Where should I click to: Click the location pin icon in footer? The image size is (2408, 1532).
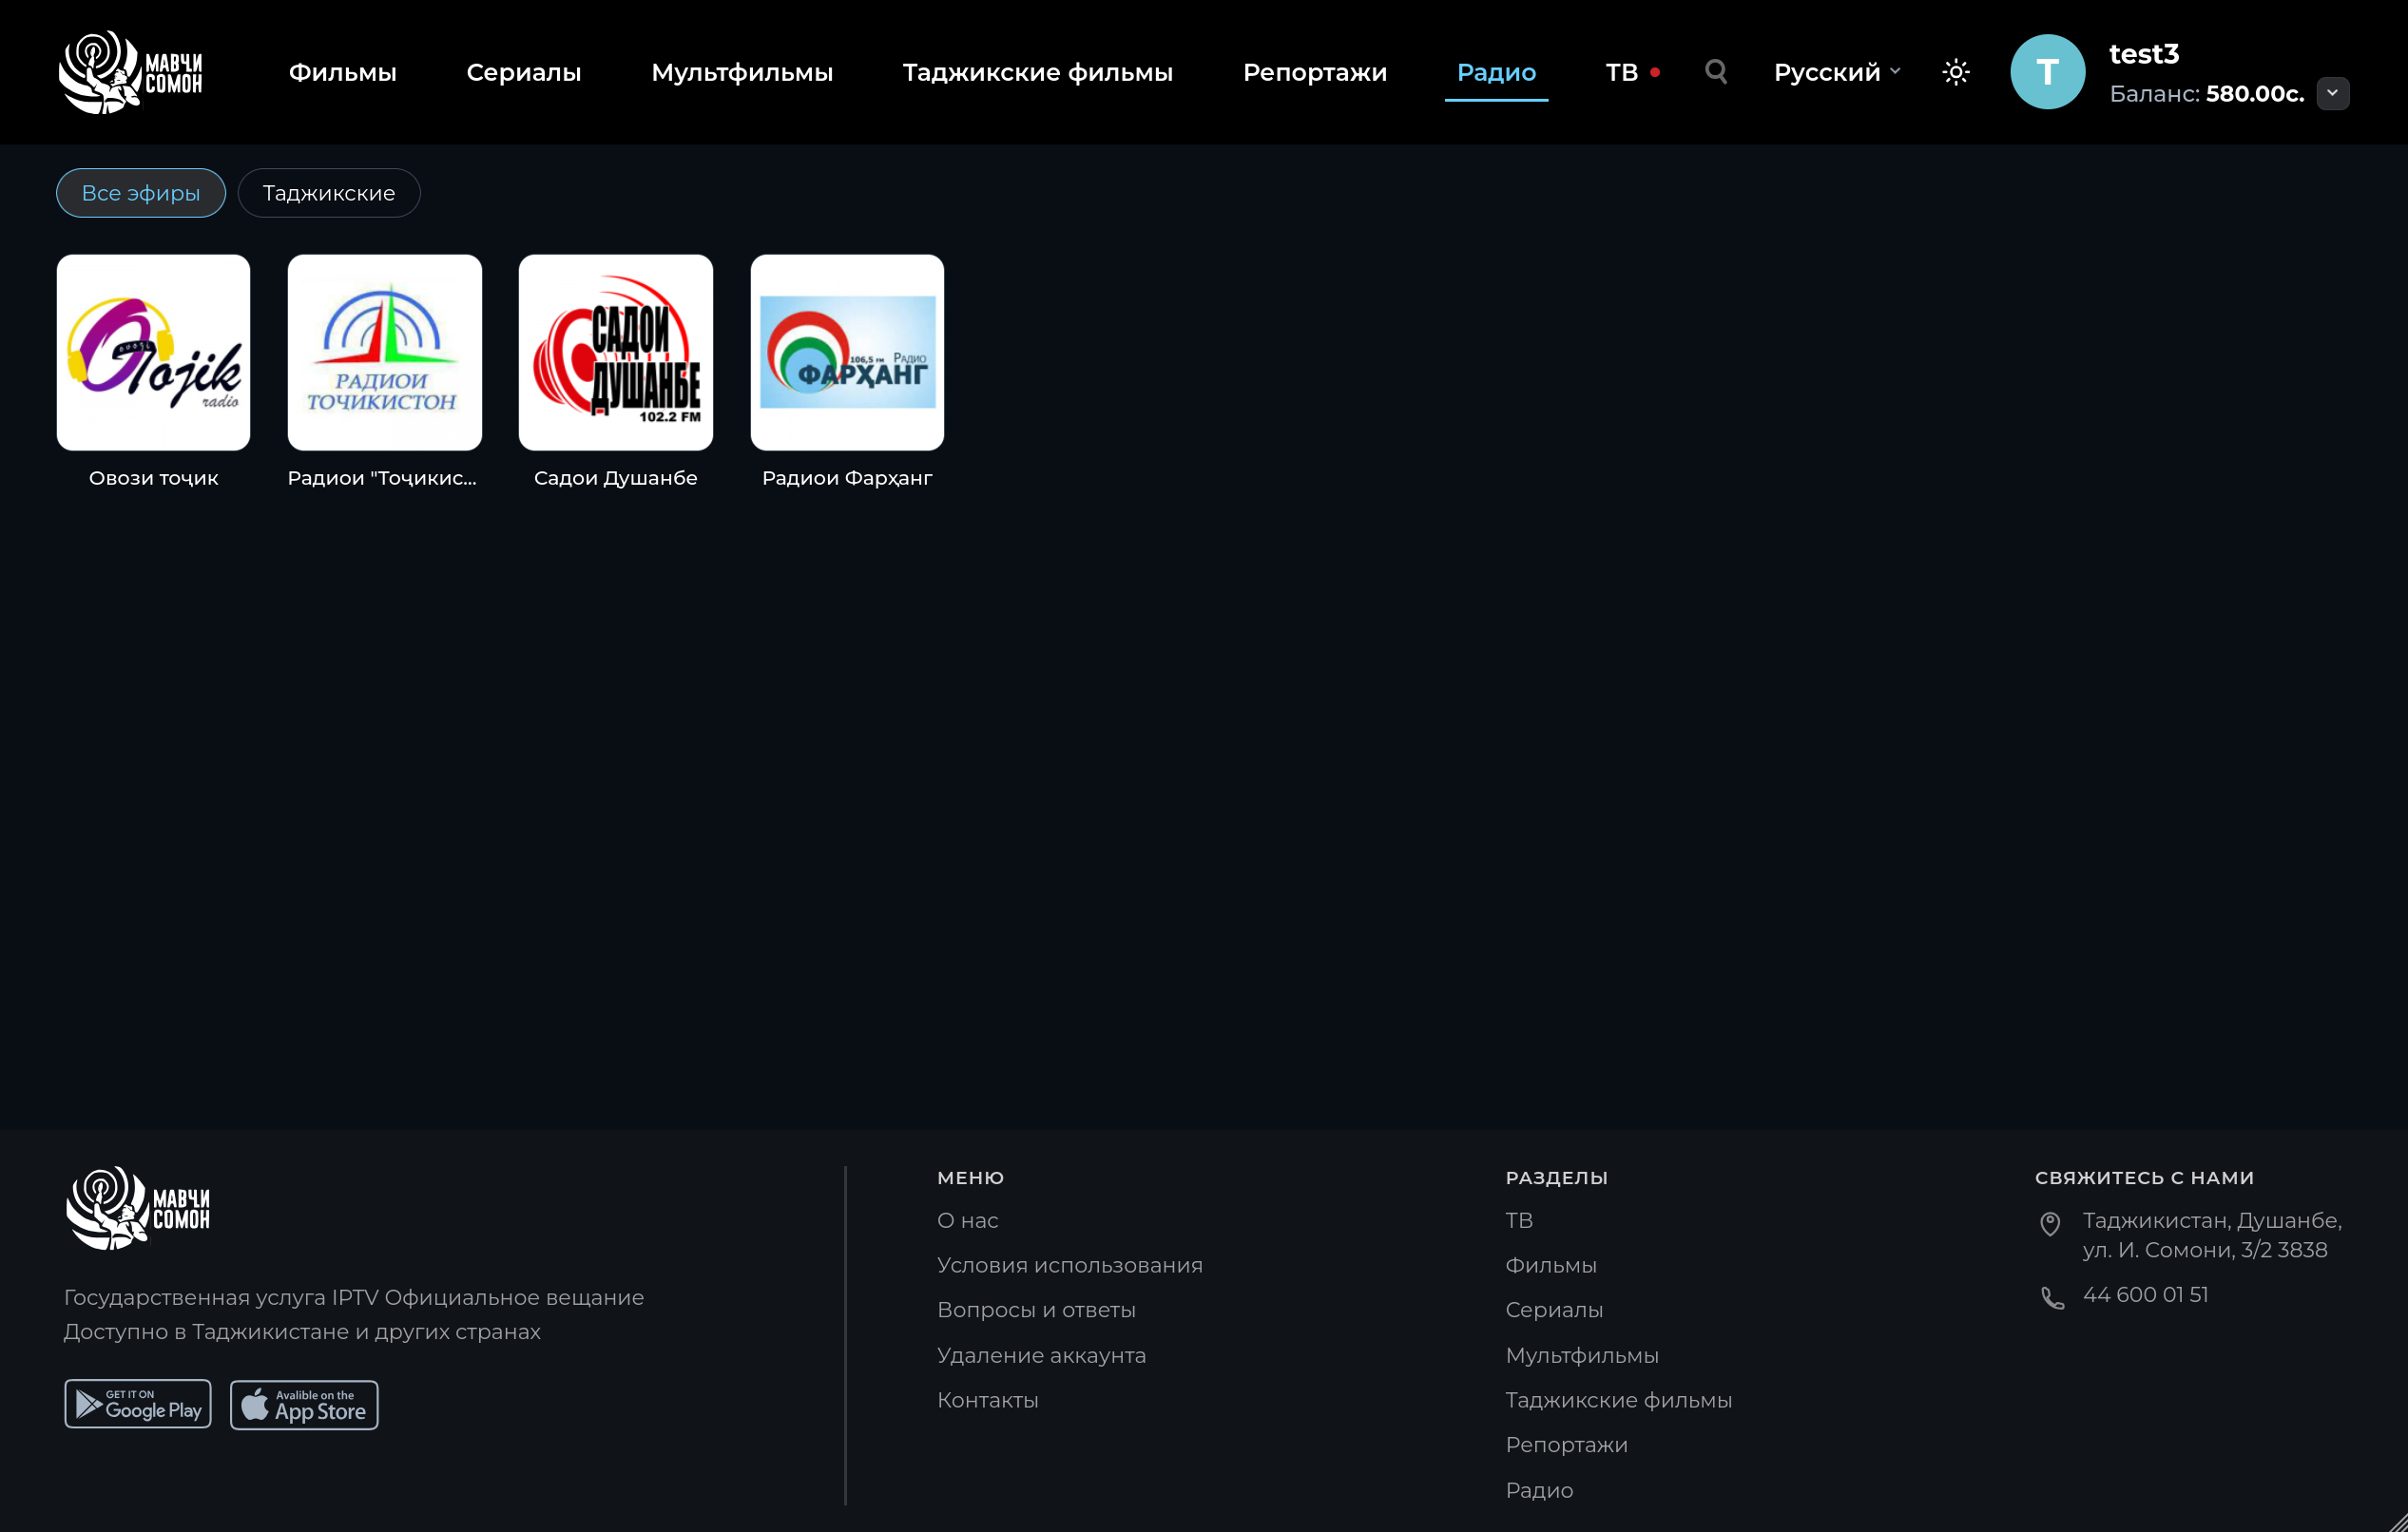2050,1224
